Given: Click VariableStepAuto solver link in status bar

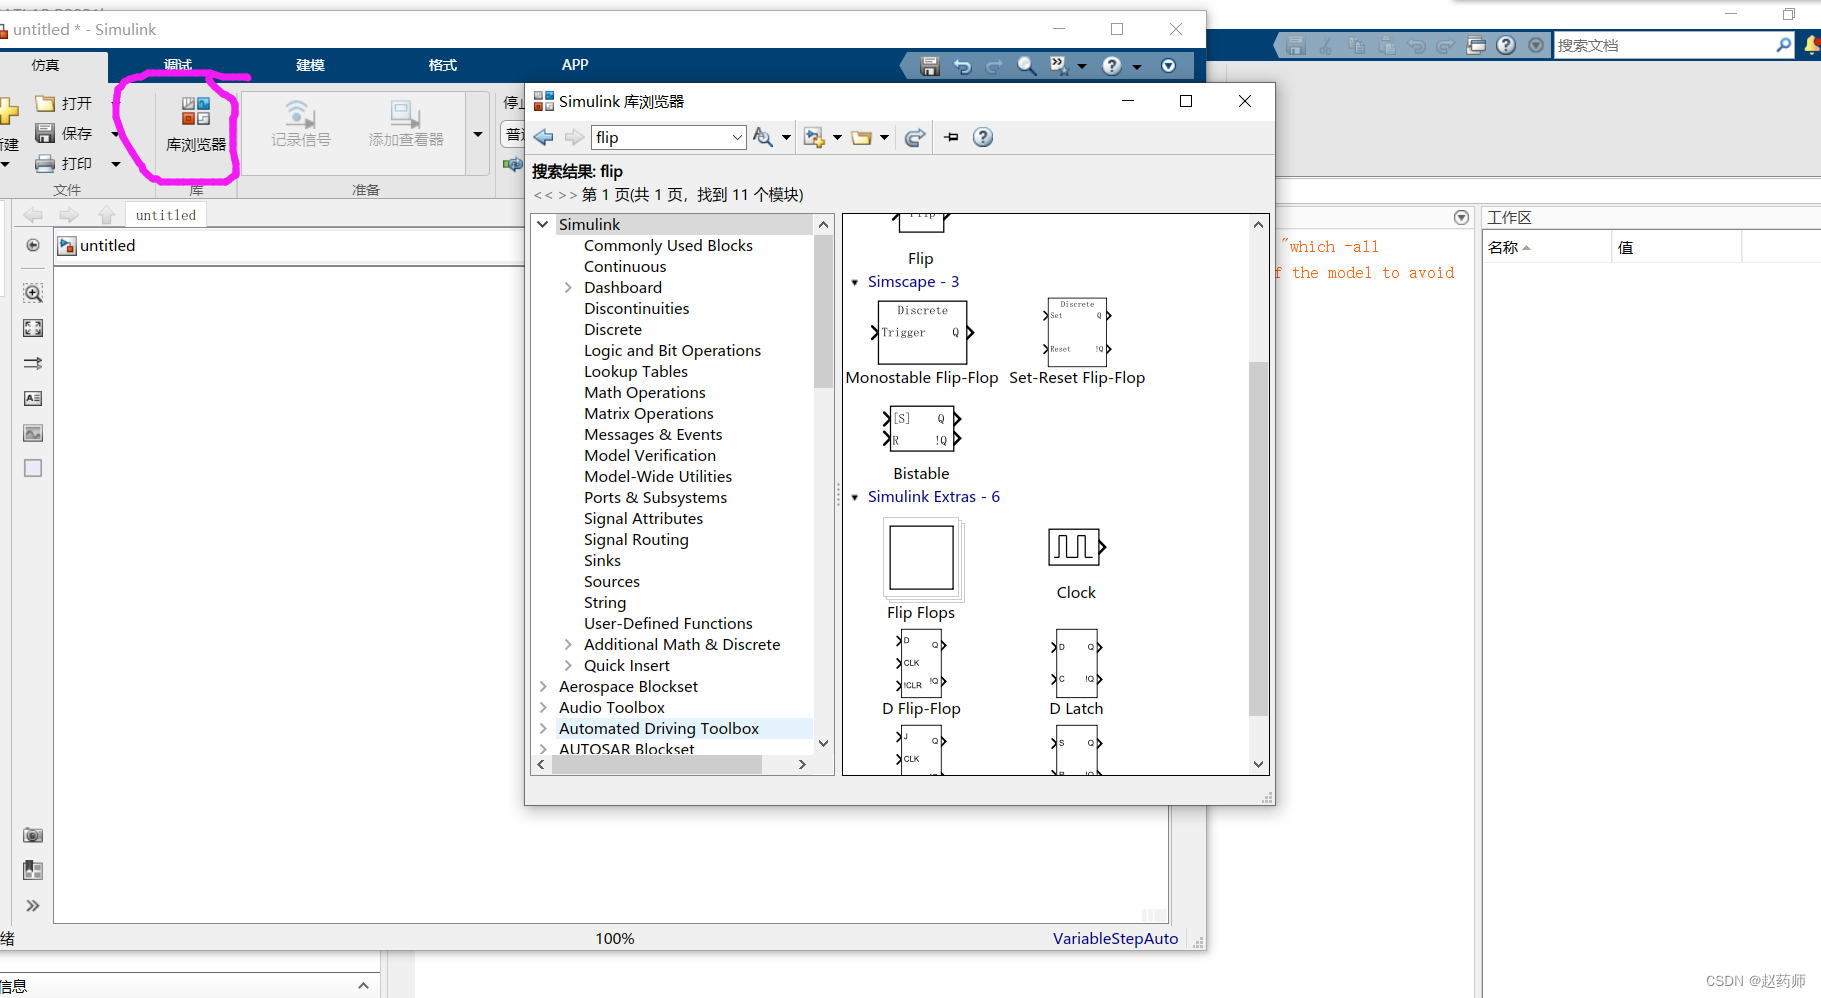Looking at the screenshot, I should point(1115,938).
